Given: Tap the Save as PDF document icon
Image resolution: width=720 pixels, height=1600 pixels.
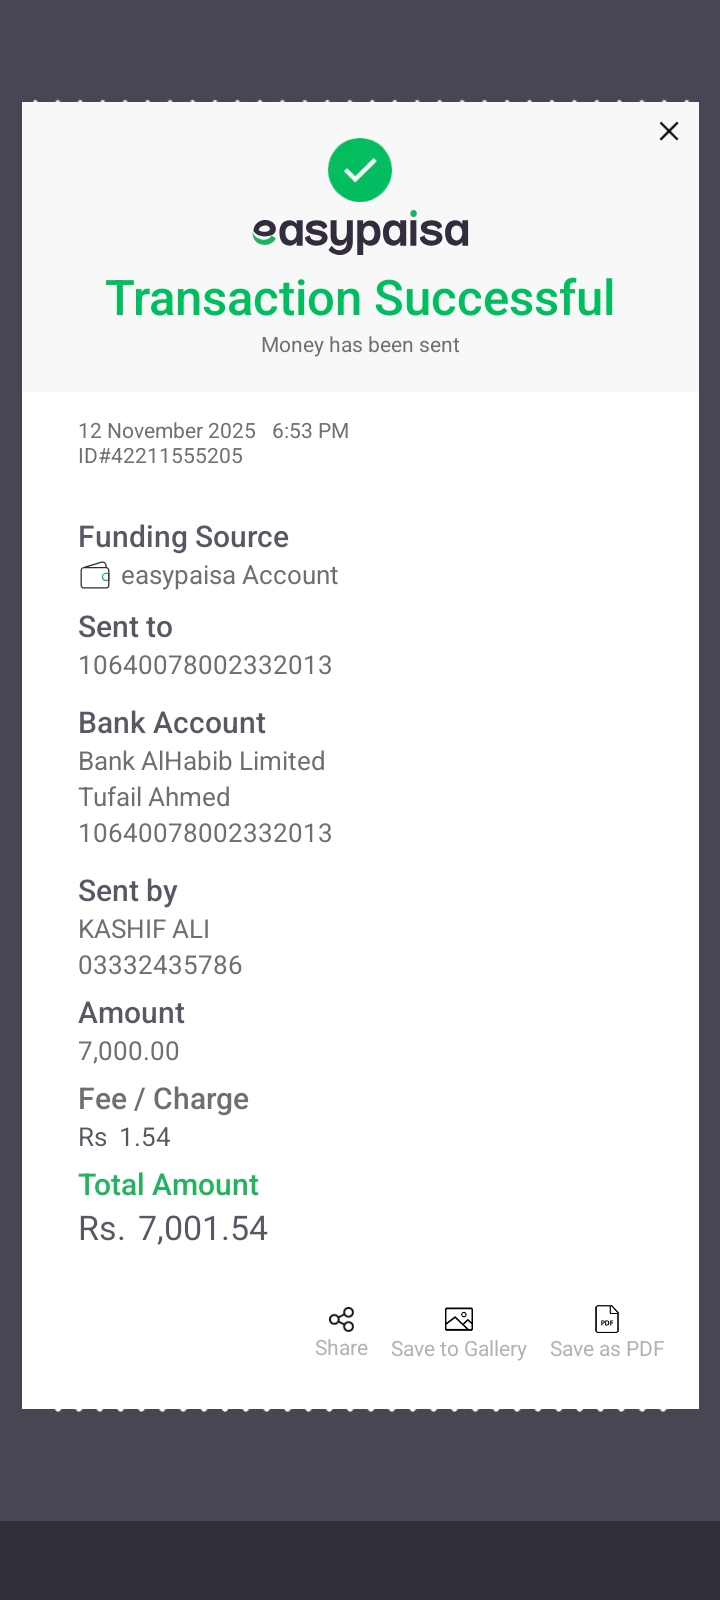Looking at the screenshot, I should tap(607, 1319).
